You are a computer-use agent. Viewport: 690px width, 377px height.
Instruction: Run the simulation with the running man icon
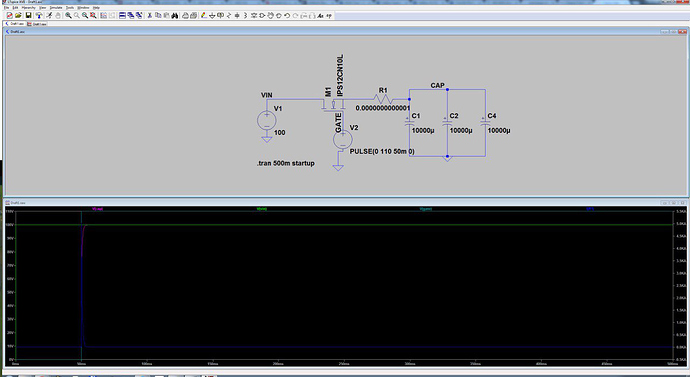click(x=49, y=15)
